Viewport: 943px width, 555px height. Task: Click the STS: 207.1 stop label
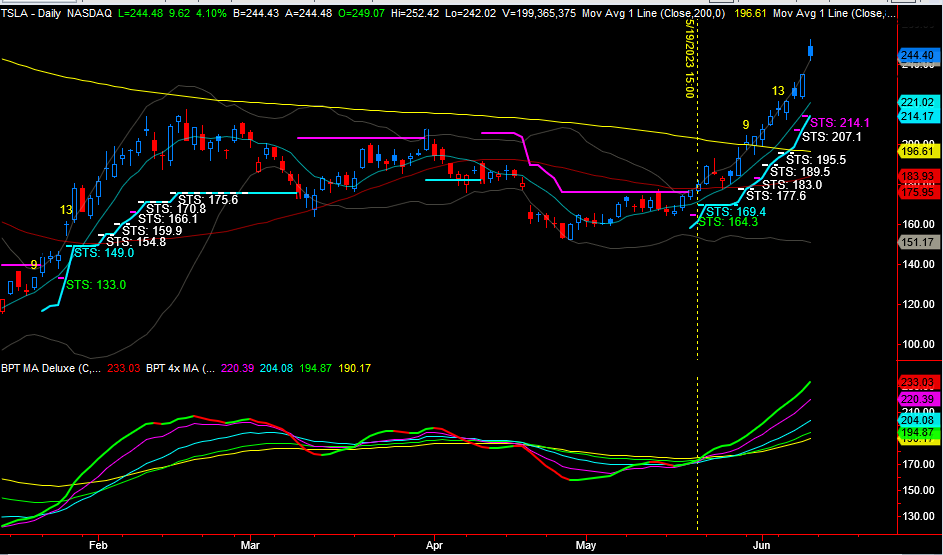tap(832, 137)
